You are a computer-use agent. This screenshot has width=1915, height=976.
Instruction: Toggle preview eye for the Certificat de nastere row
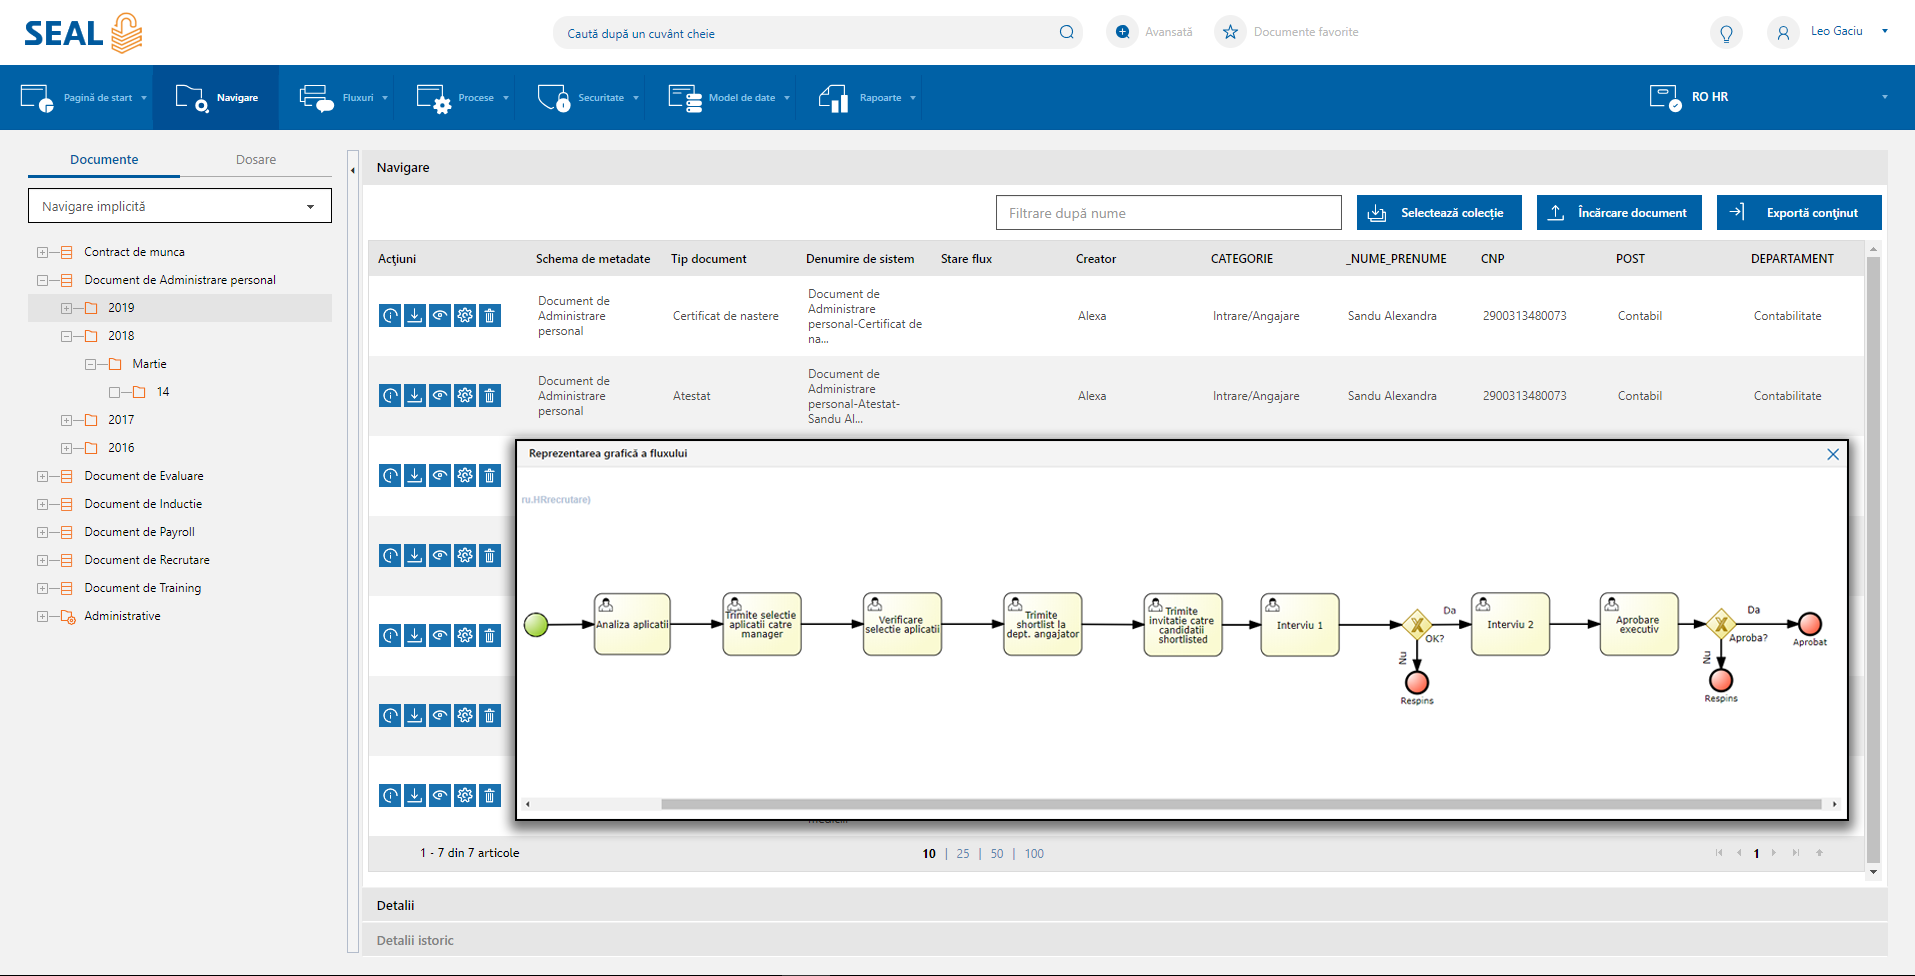(x=440, y=316)
